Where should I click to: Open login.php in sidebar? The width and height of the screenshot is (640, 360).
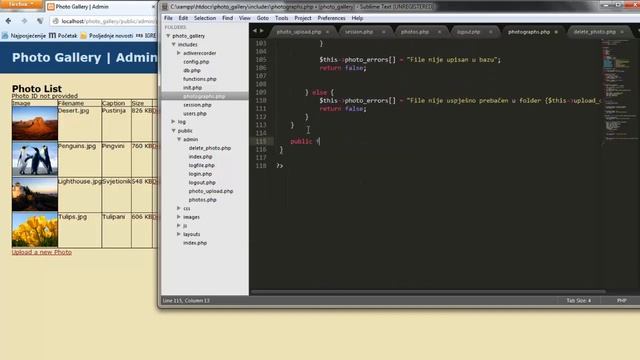point(200,174)
